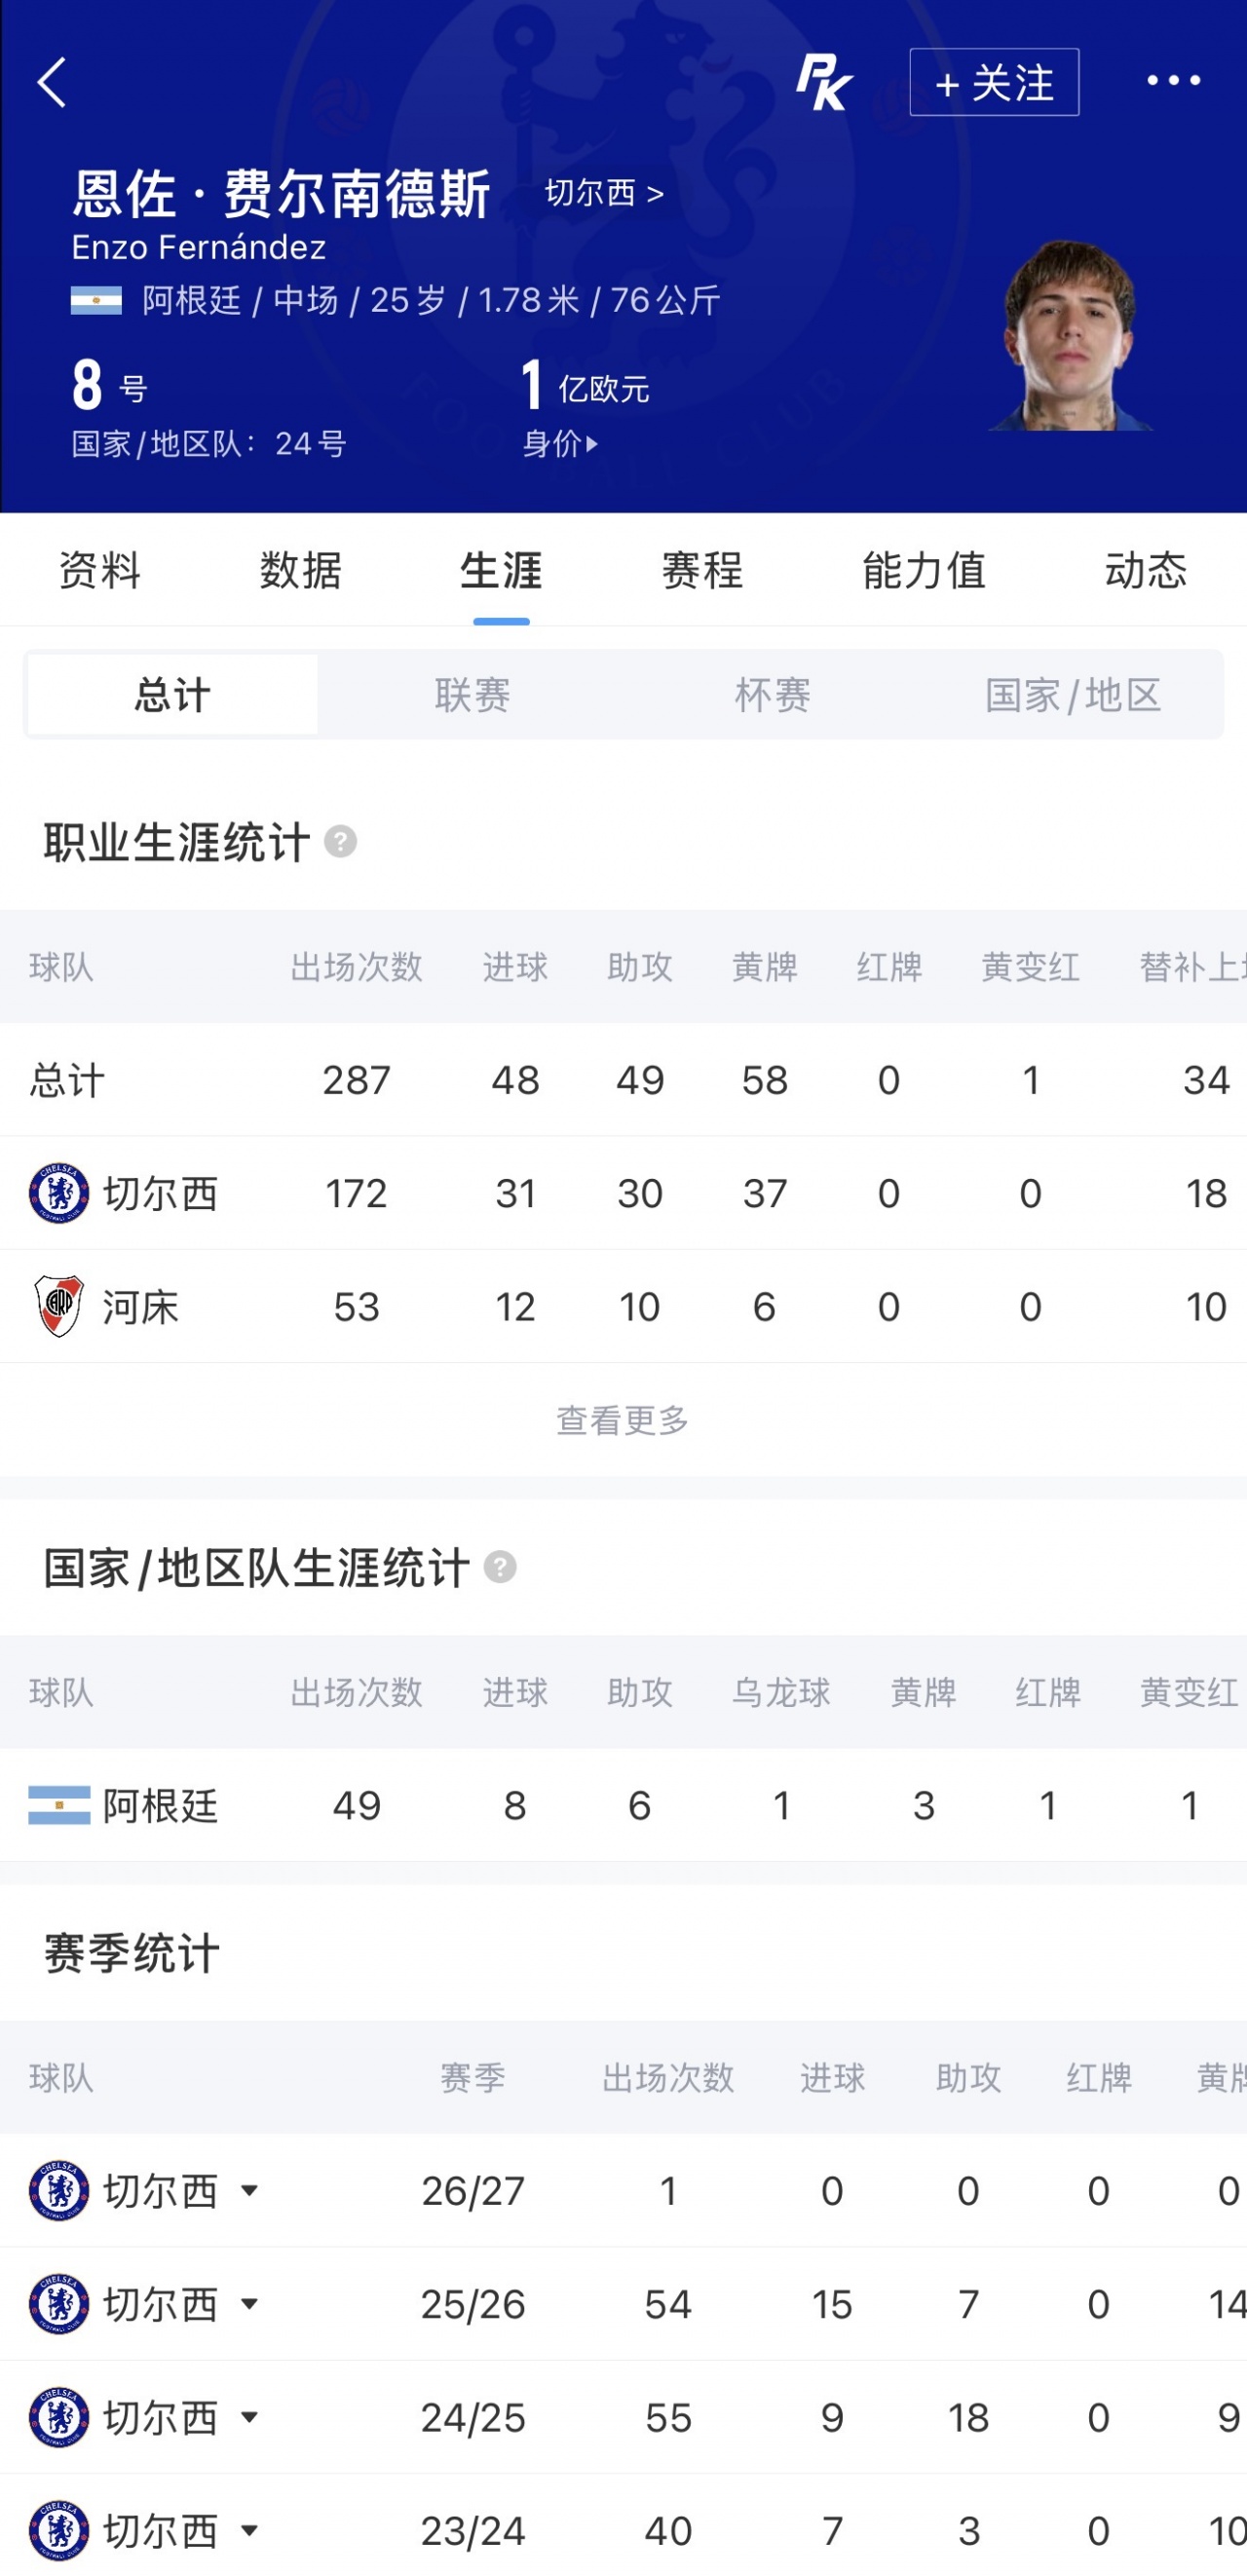Viewport: 1247px width, 2576px height.
Task: Follow the player with +关注 button
Action: [x=994, y=82]
